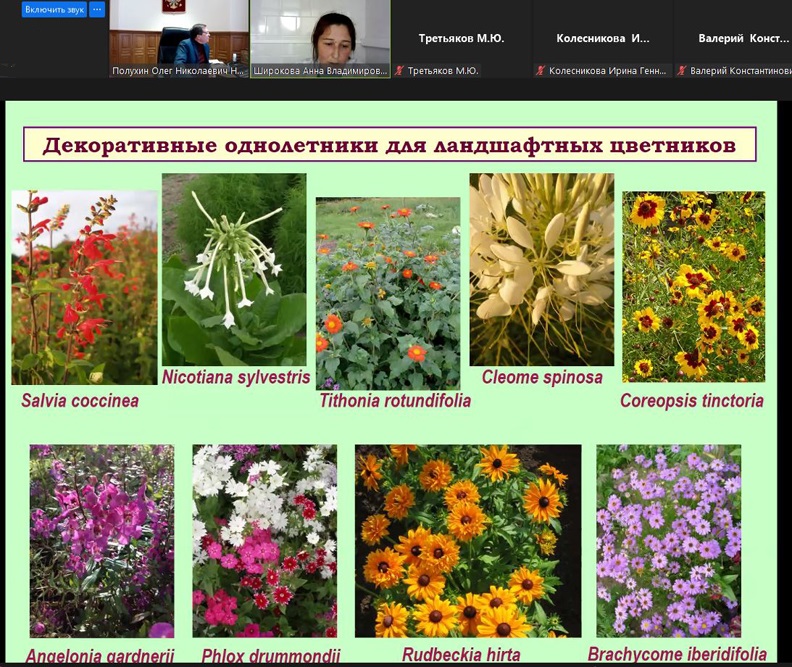Click the slide title 'Декоративные однолетники' heading
The height and width of the screenshot is (667, 792).
[x=389, y=146]
